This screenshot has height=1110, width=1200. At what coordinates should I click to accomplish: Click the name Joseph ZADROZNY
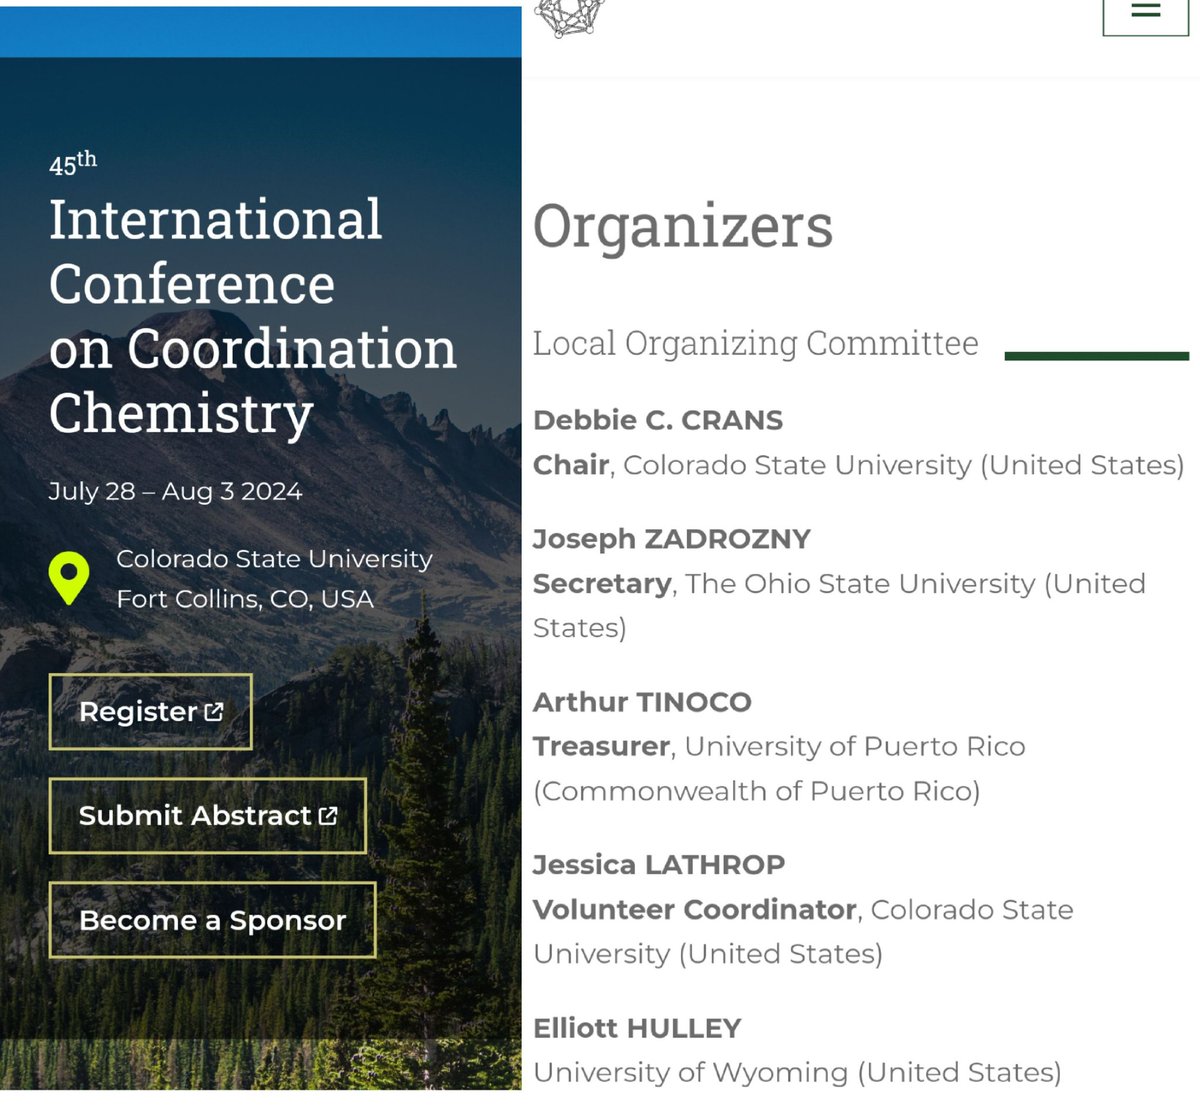(672, 539)
